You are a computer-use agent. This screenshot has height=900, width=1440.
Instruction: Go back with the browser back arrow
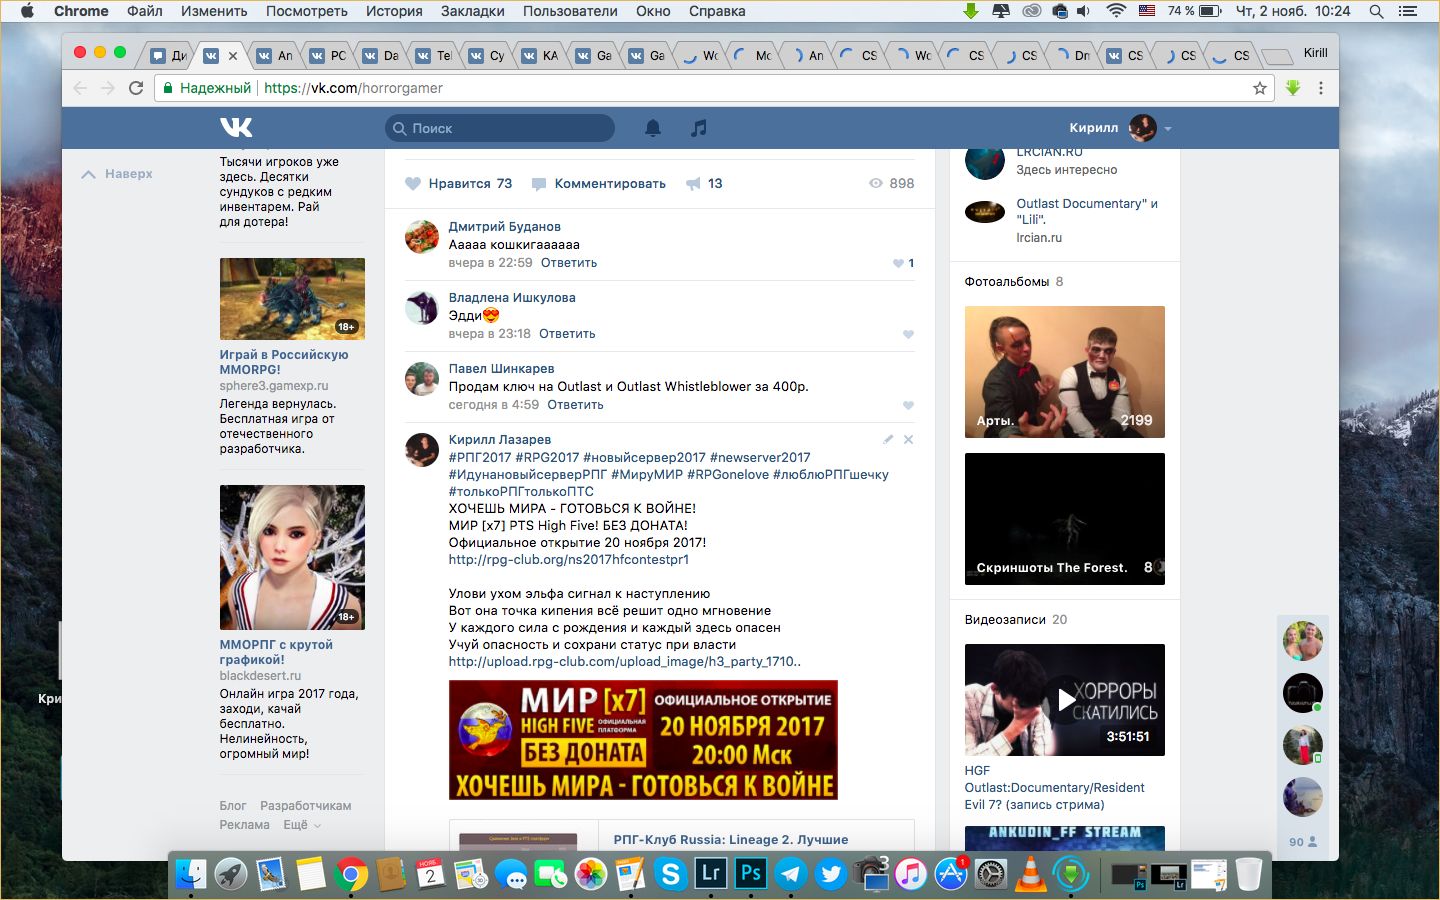(81, 88)
